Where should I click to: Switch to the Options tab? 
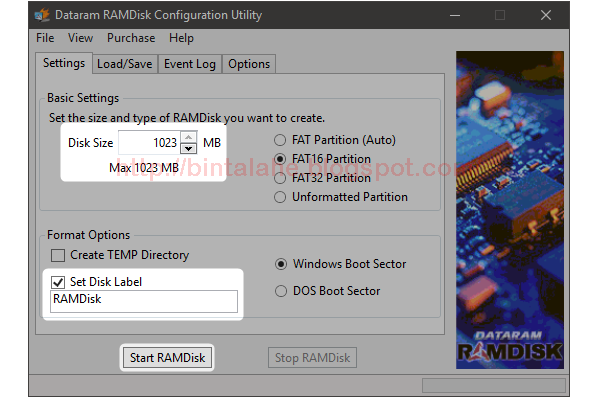point(249,64)
